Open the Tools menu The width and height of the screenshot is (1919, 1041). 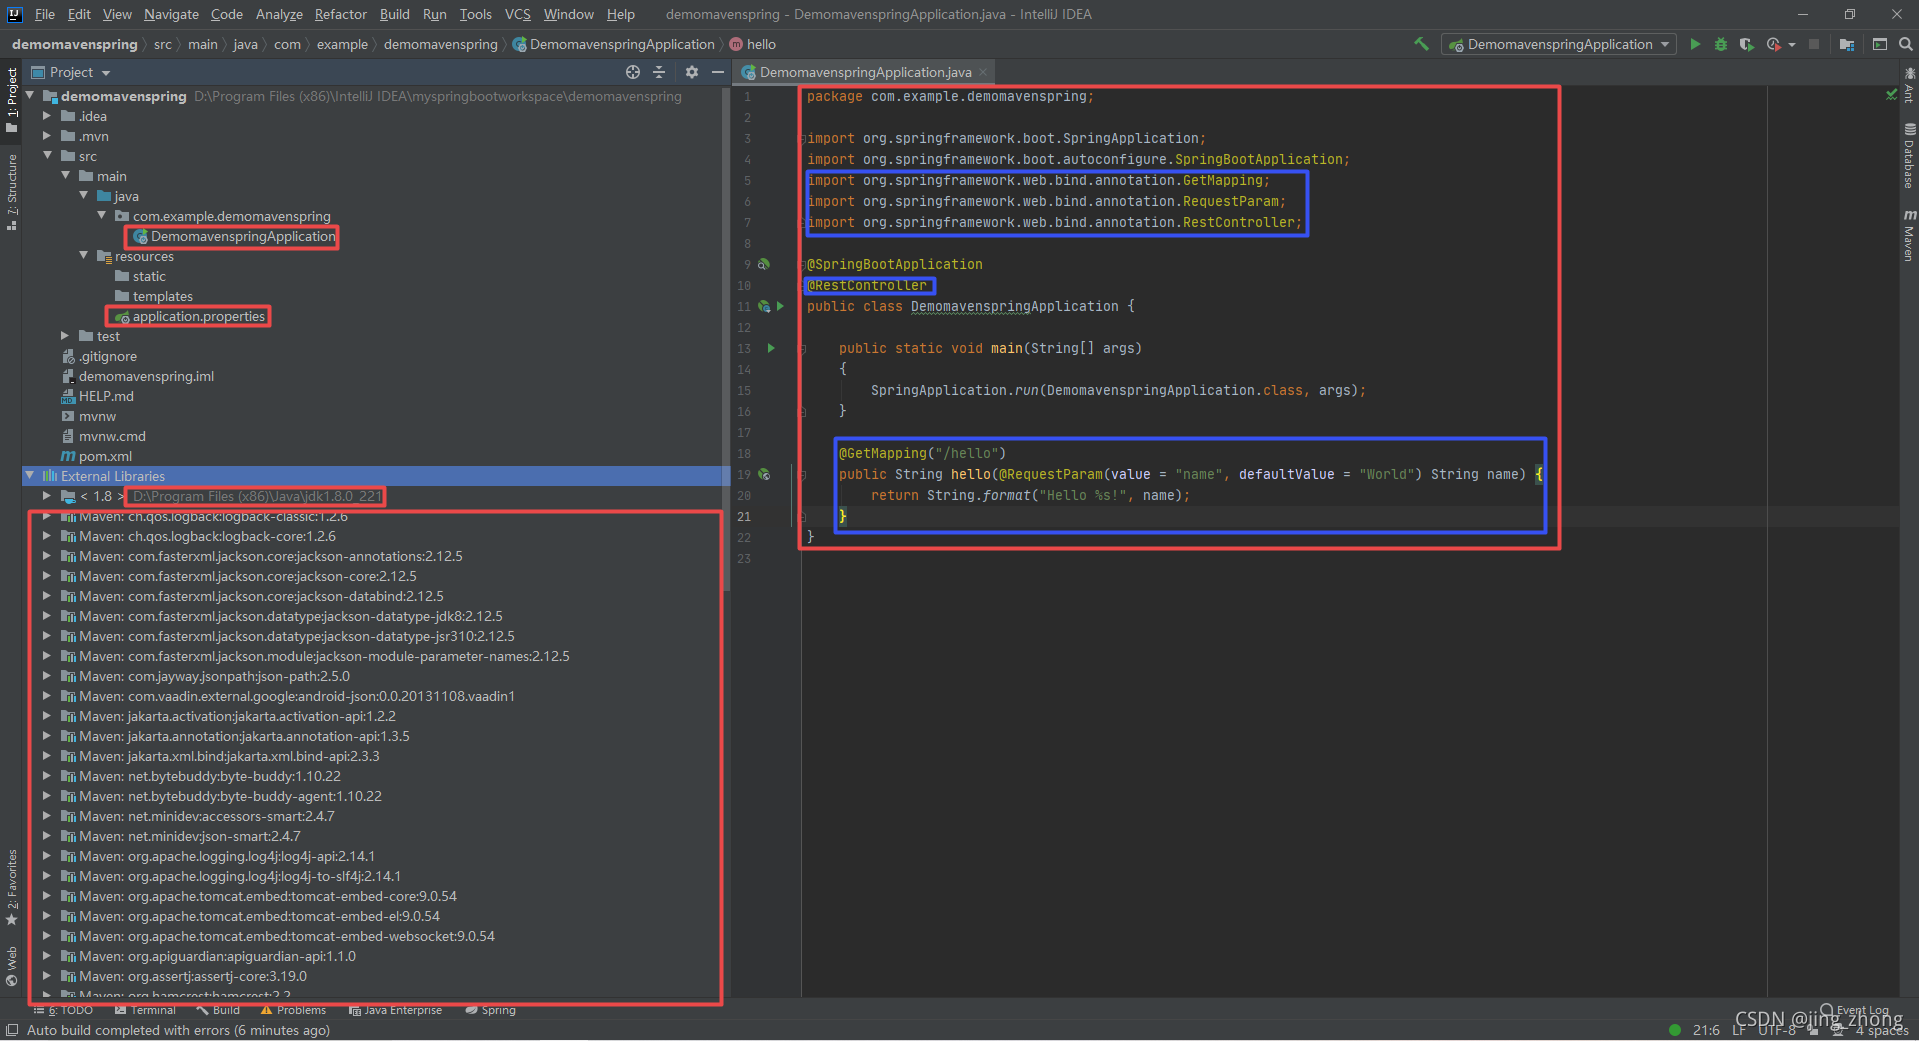pos(475,14)
